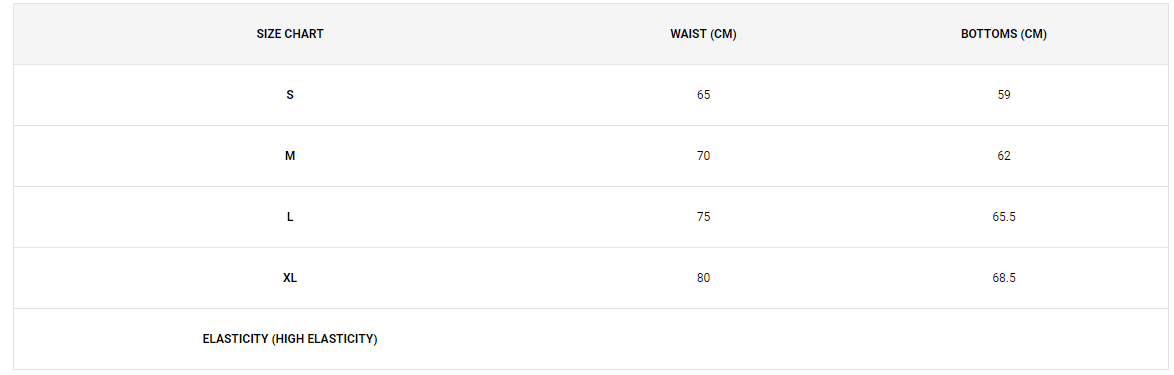The height and width of the screenshot is (375, 1174).
Task: Select waist value 80 for size XL
Action: (x=703, y=278)
